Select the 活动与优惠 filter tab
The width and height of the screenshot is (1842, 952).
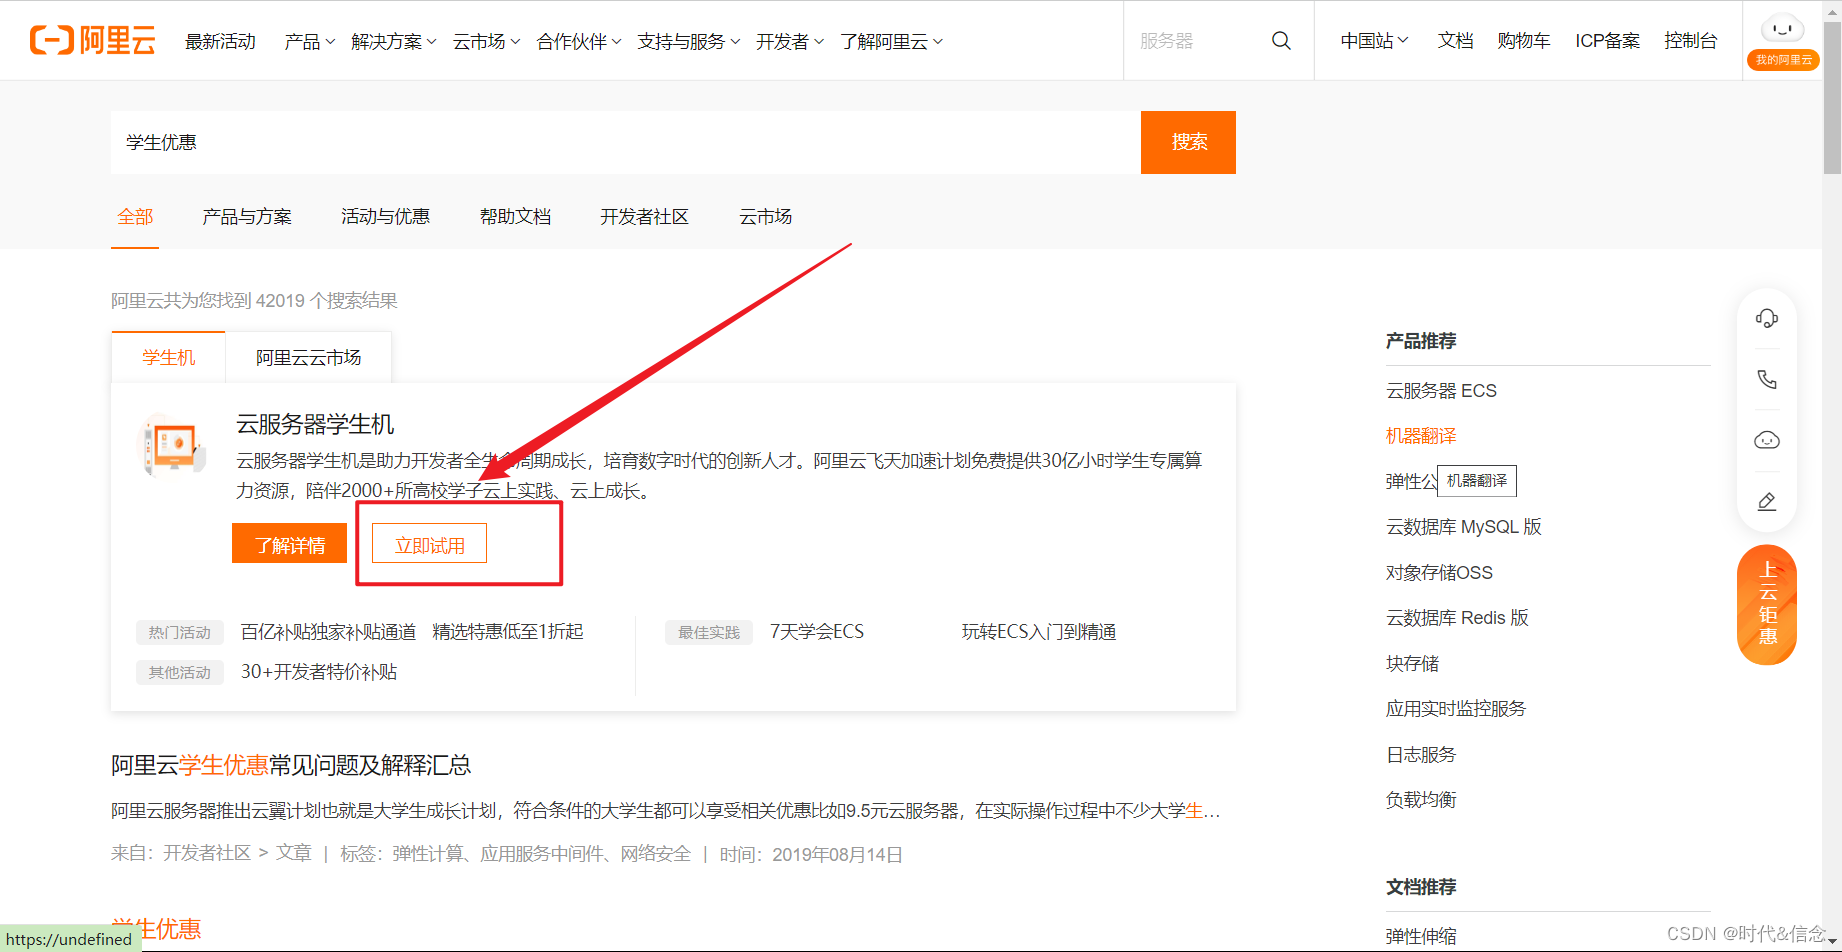point(385,217)
